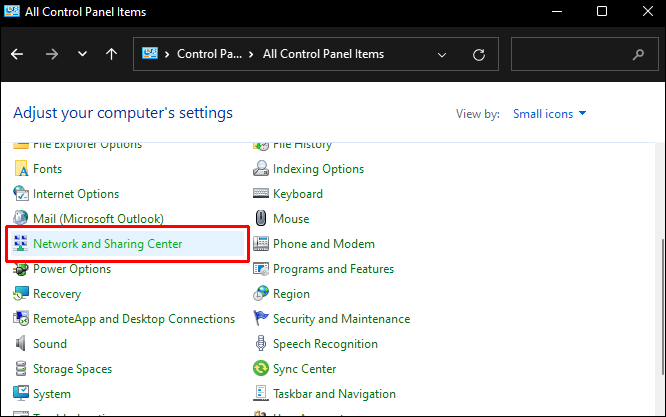666x417 pixels.
Task: Expand the View by Small icons dropdown
Action: click(x=549, y=114)
